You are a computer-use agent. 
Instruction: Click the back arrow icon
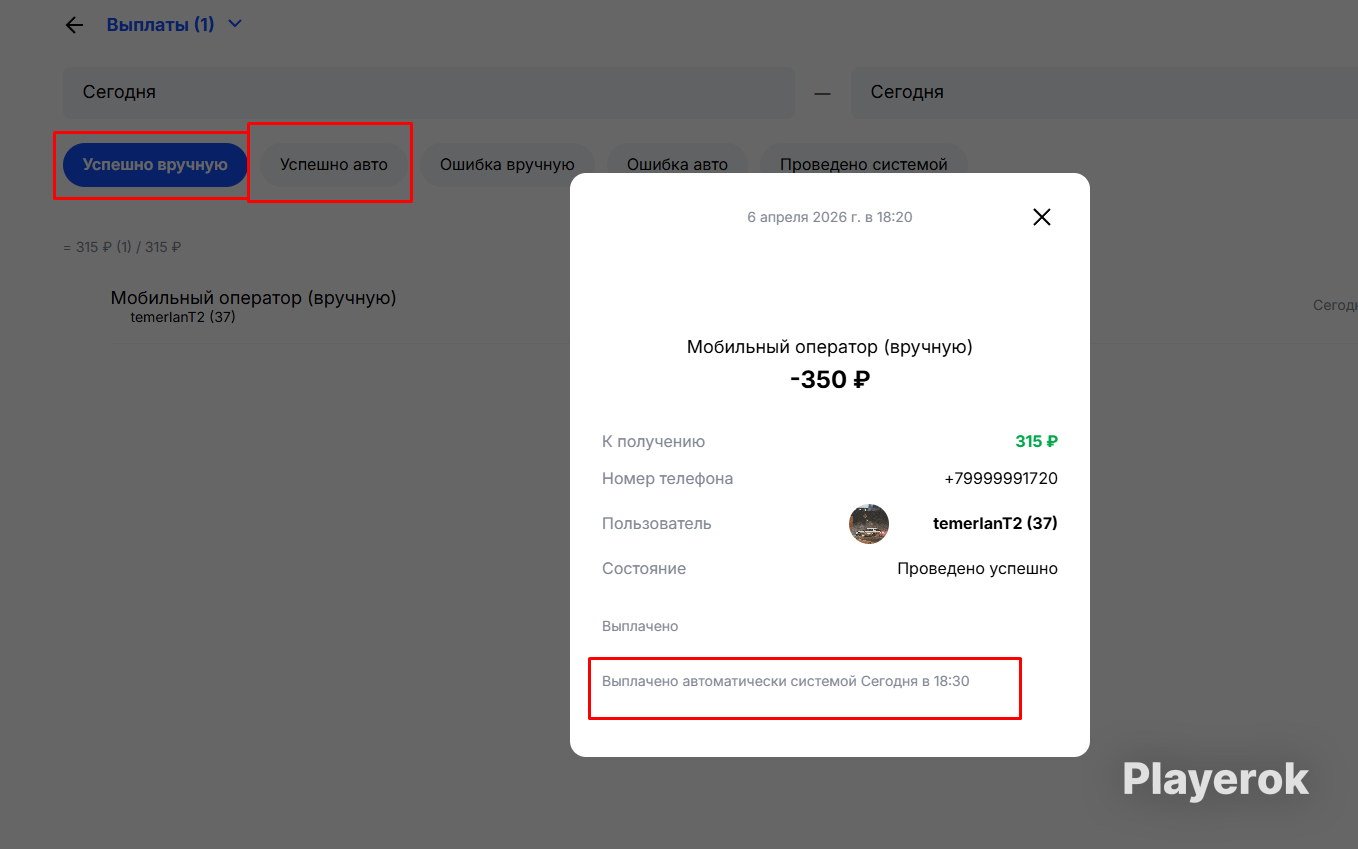(x=74, y=25)
